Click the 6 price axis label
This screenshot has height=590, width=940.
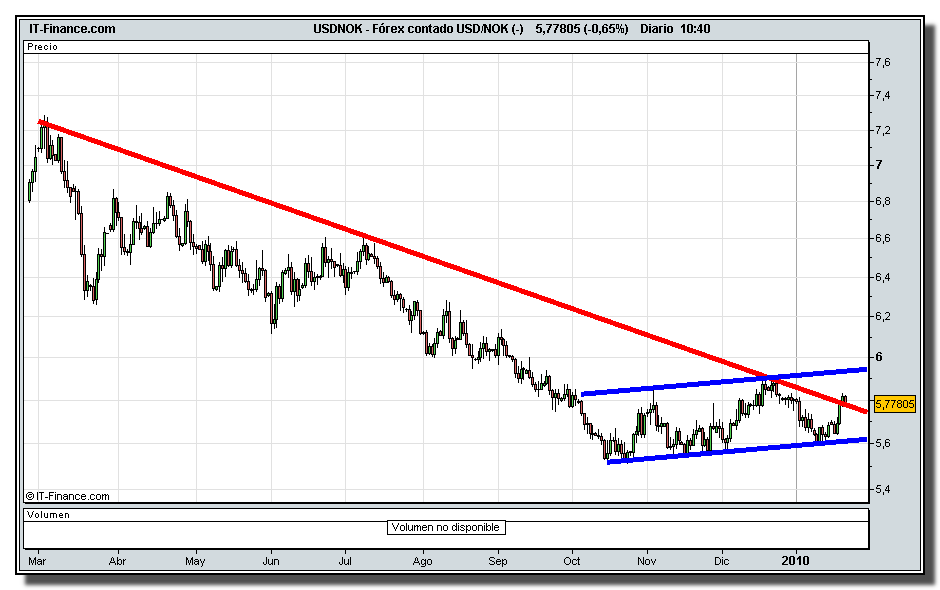pyautogui.click(x=879, y=357)
